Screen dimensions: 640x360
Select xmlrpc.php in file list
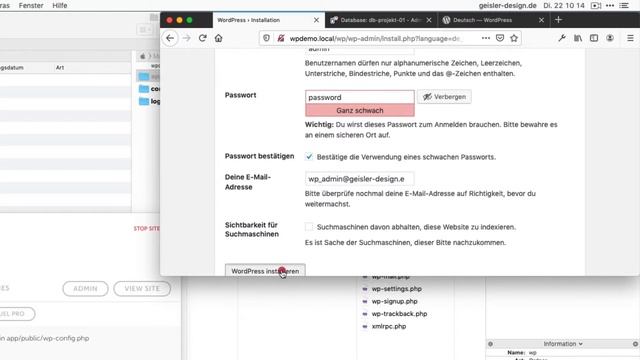point(389,327)
